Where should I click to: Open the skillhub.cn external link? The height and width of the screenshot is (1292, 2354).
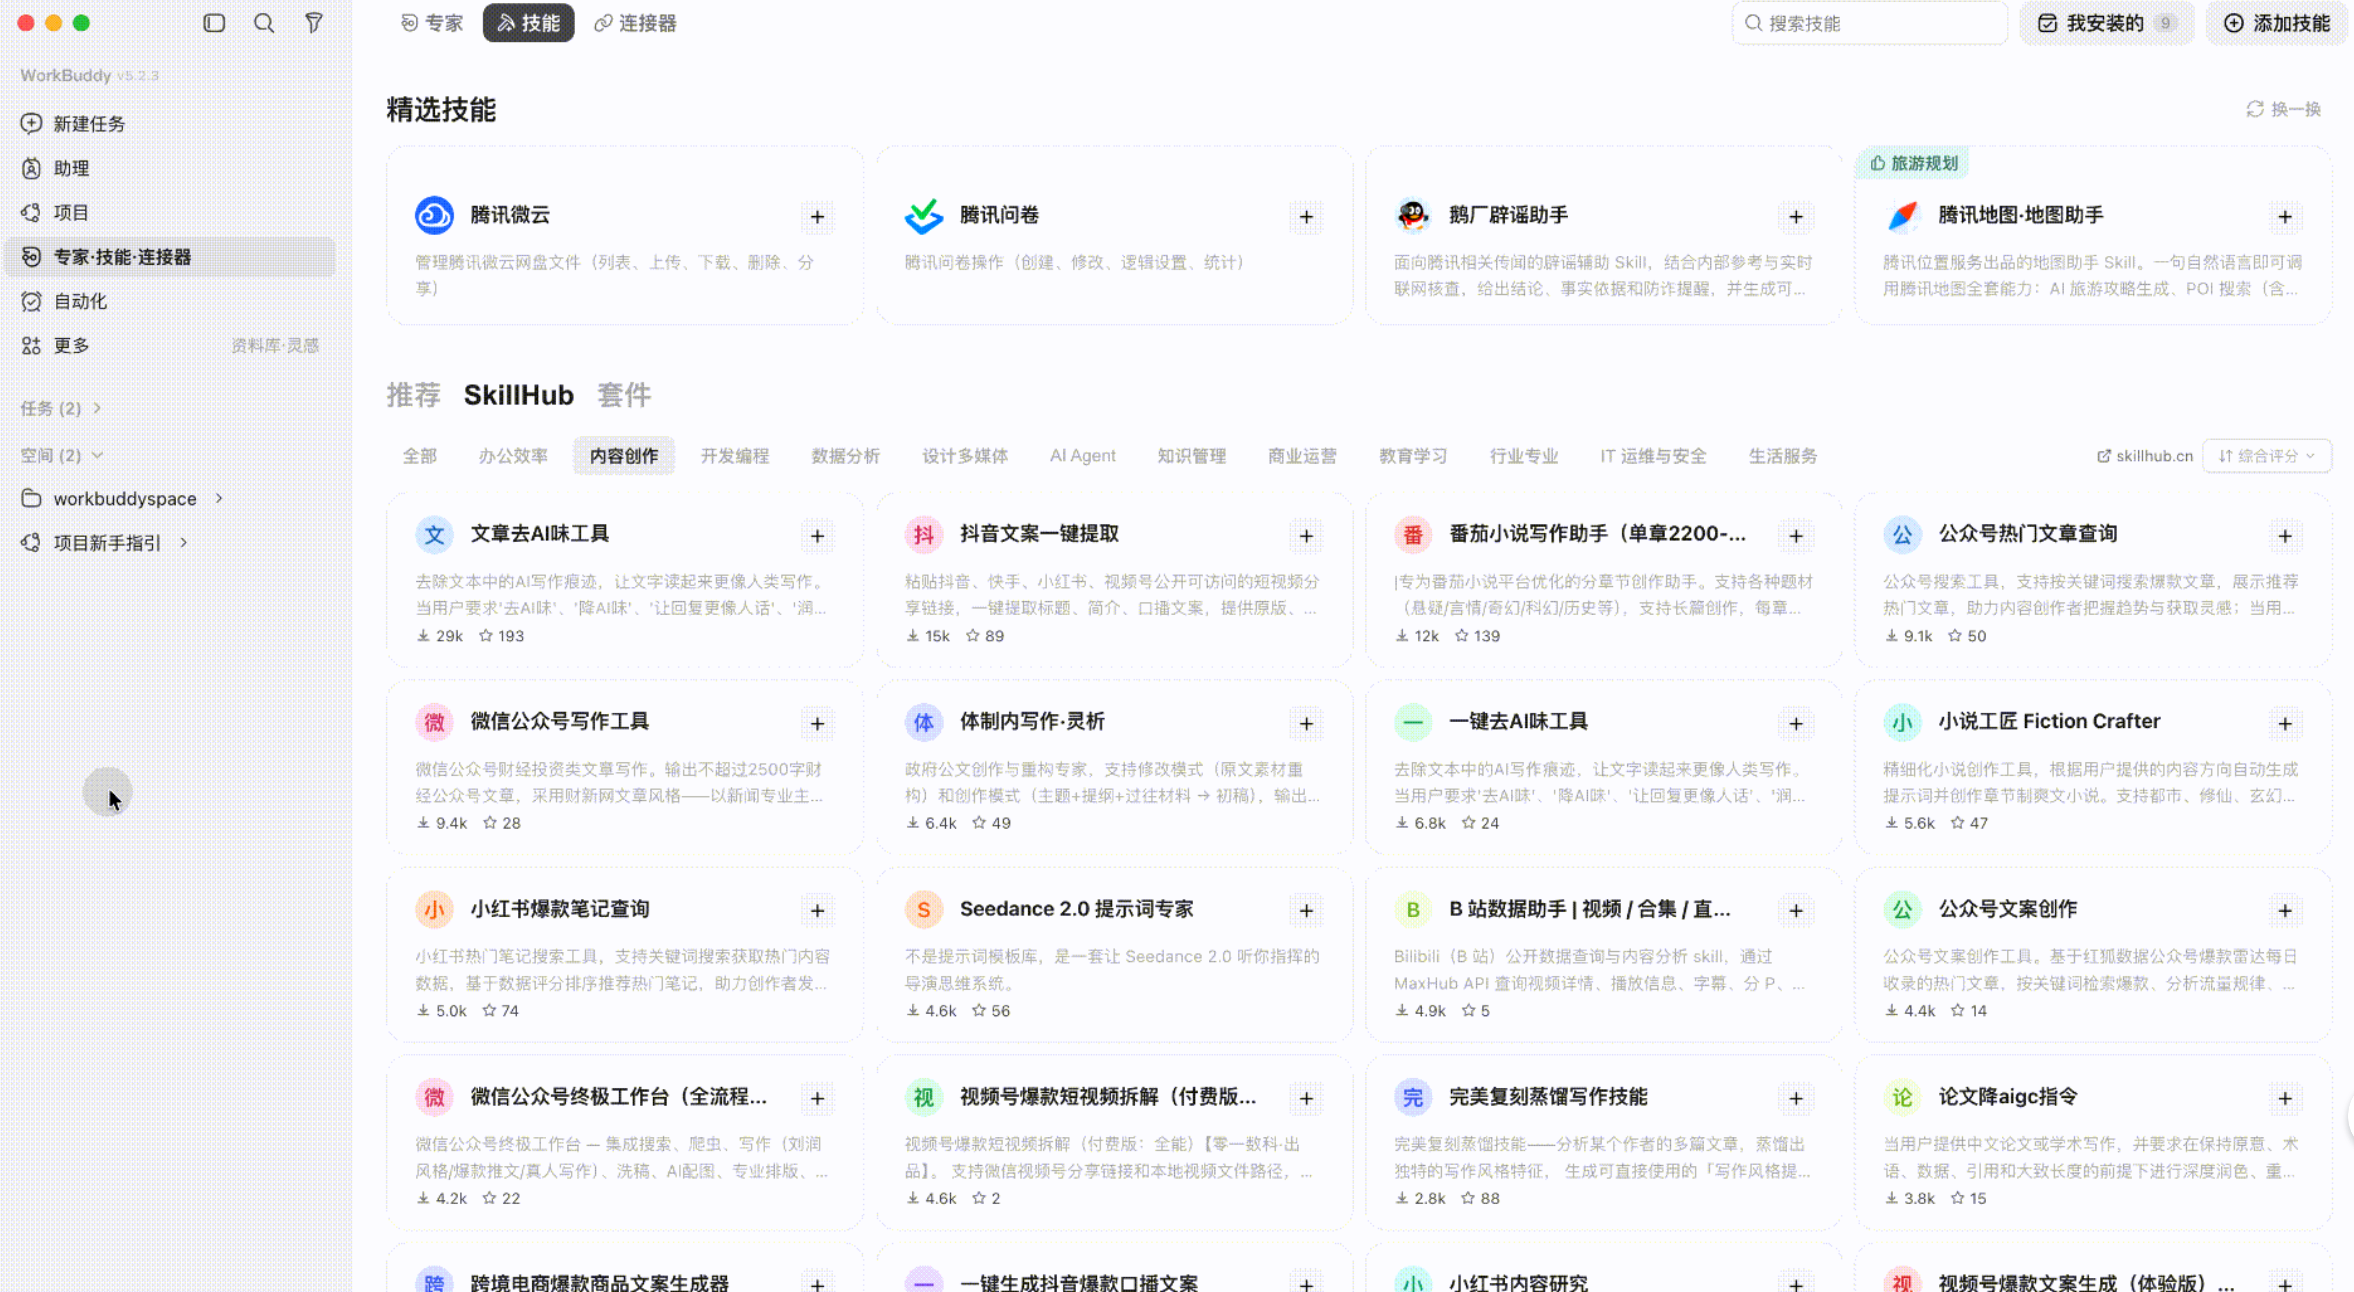tap(2145, 456)
